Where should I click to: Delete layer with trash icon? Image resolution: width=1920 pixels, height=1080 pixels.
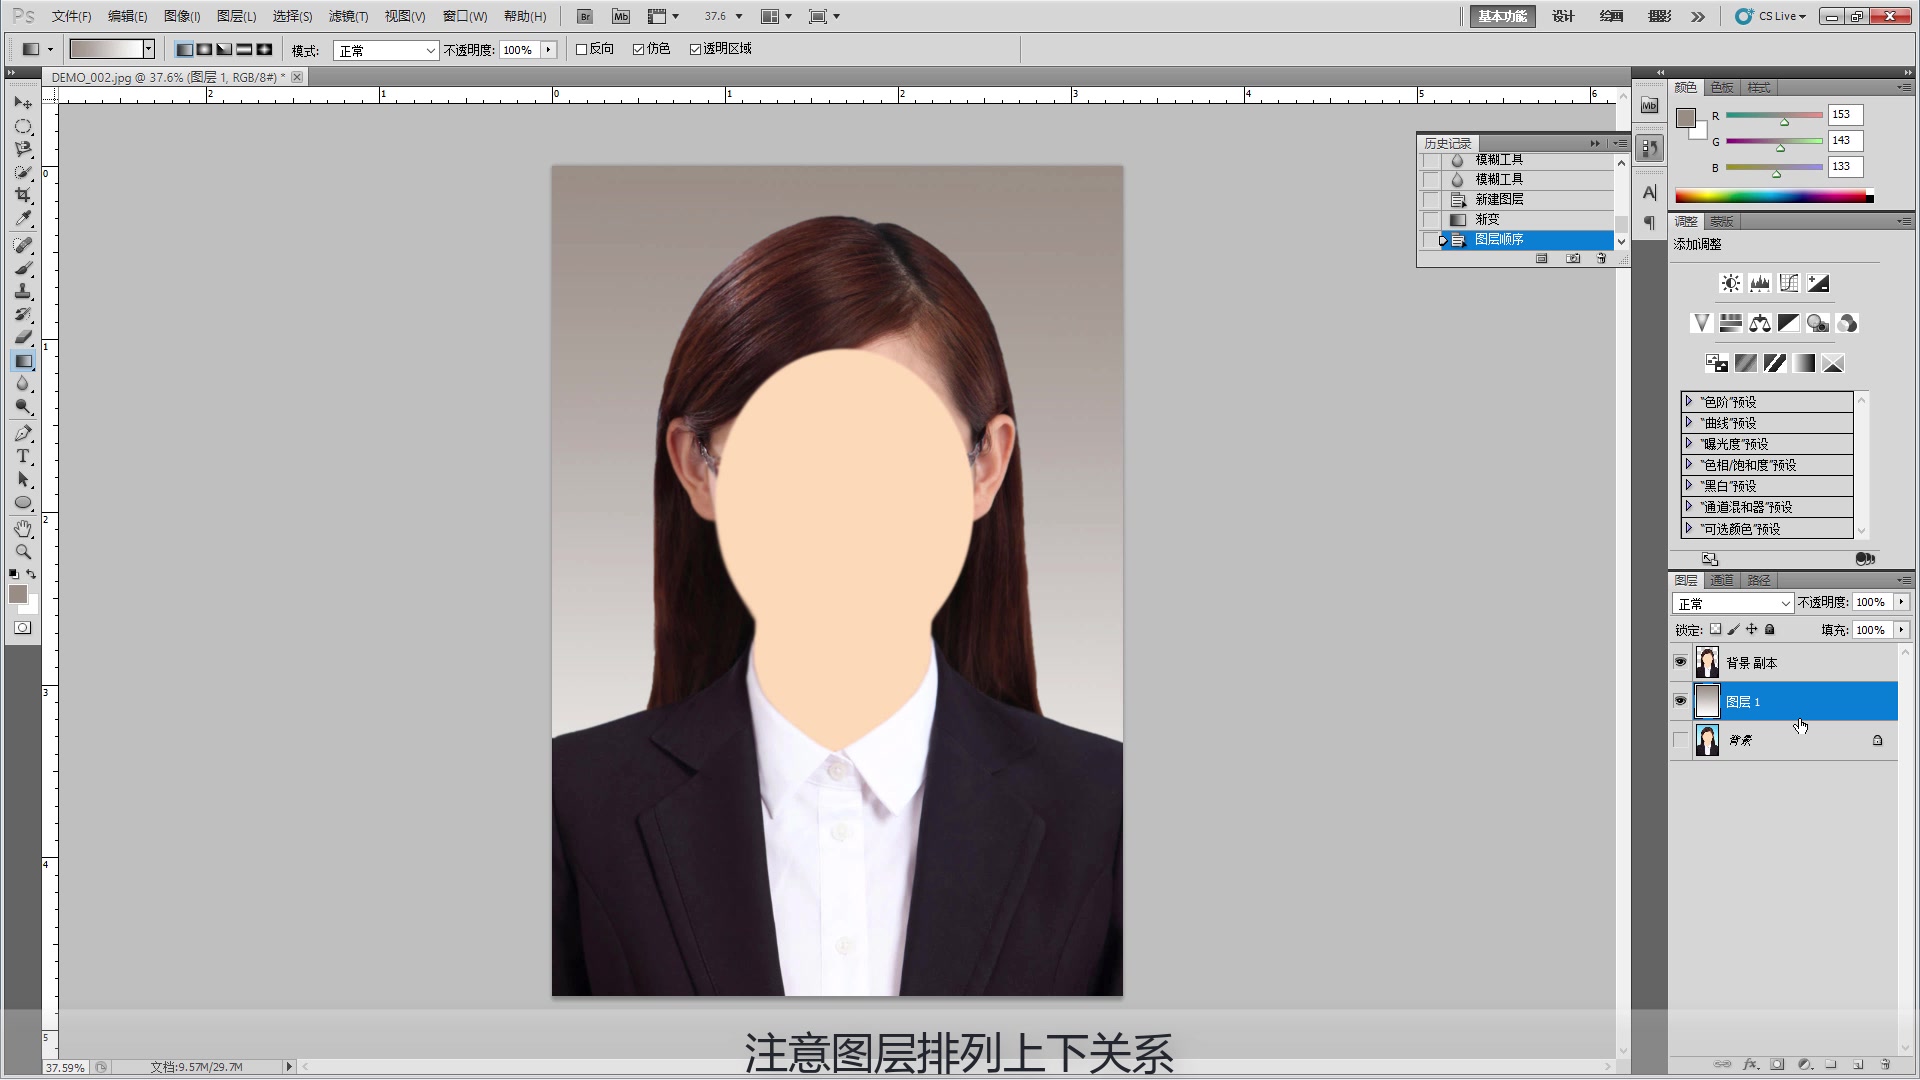(1885, 1064)
